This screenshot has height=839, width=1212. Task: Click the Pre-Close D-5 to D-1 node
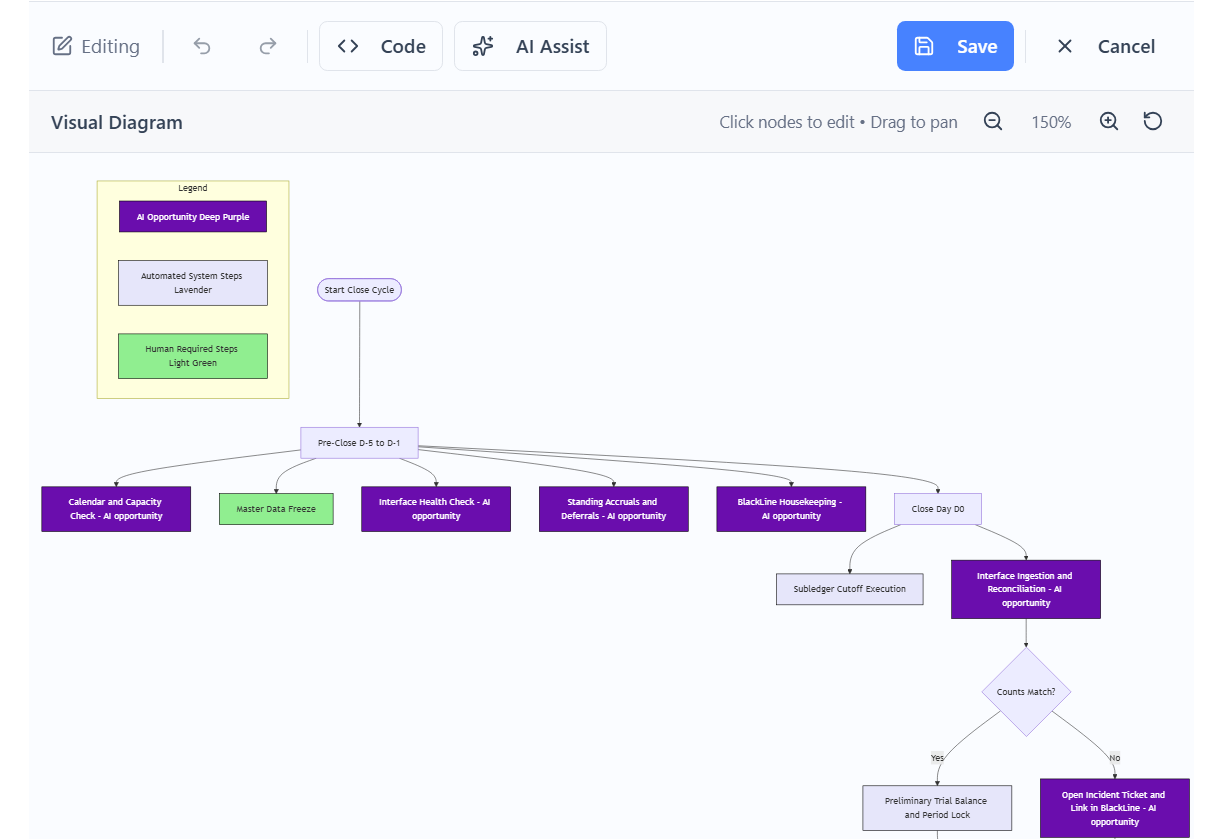359,442
